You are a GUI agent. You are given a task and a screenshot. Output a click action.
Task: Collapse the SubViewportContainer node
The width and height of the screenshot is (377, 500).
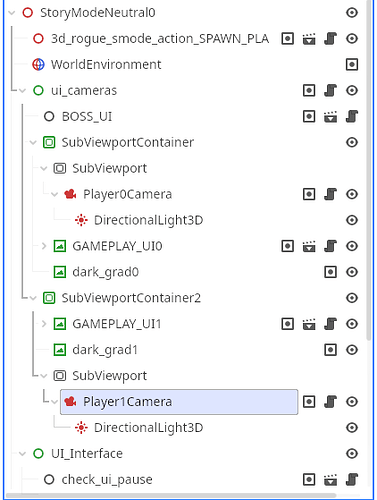[33, 143]
